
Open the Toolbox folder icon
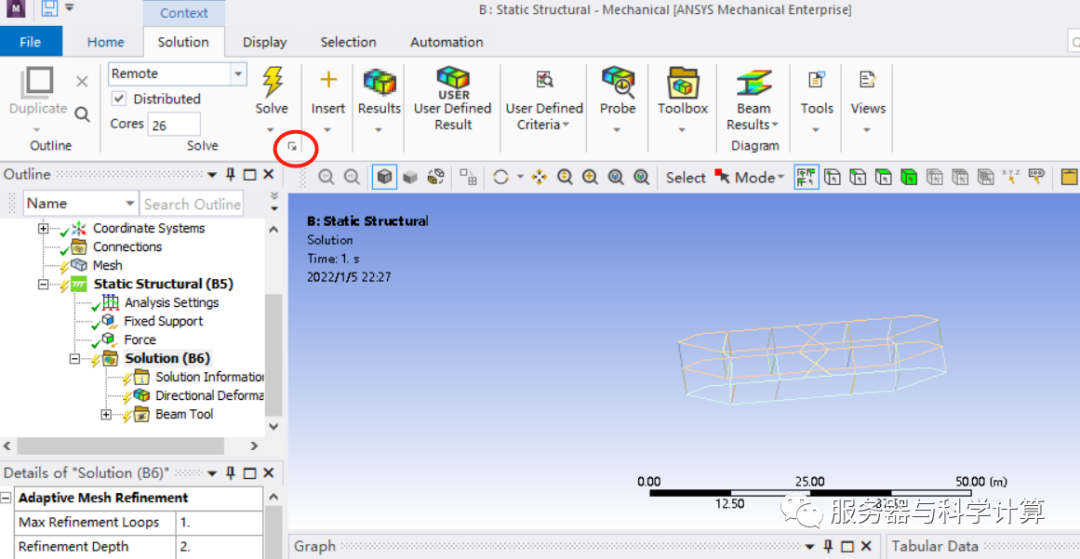[x=683, y=83]
